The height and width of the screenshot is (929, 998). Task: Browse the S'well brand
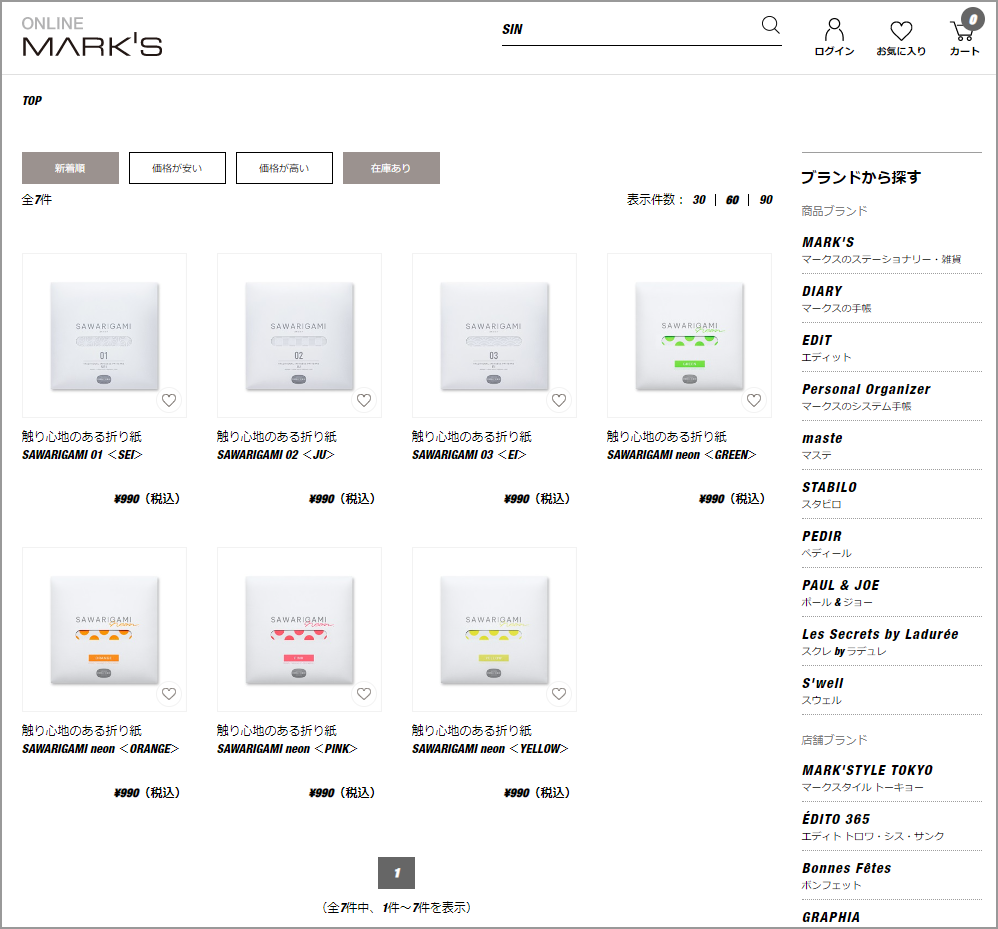891,690
